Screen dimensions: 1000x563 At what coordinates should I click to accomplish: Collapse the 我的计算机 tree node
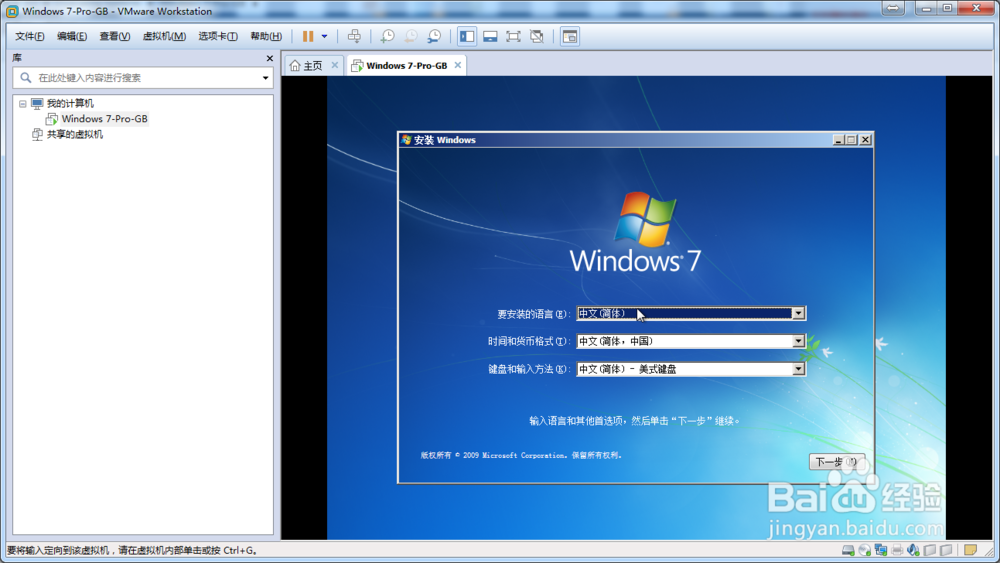(23, 103)
